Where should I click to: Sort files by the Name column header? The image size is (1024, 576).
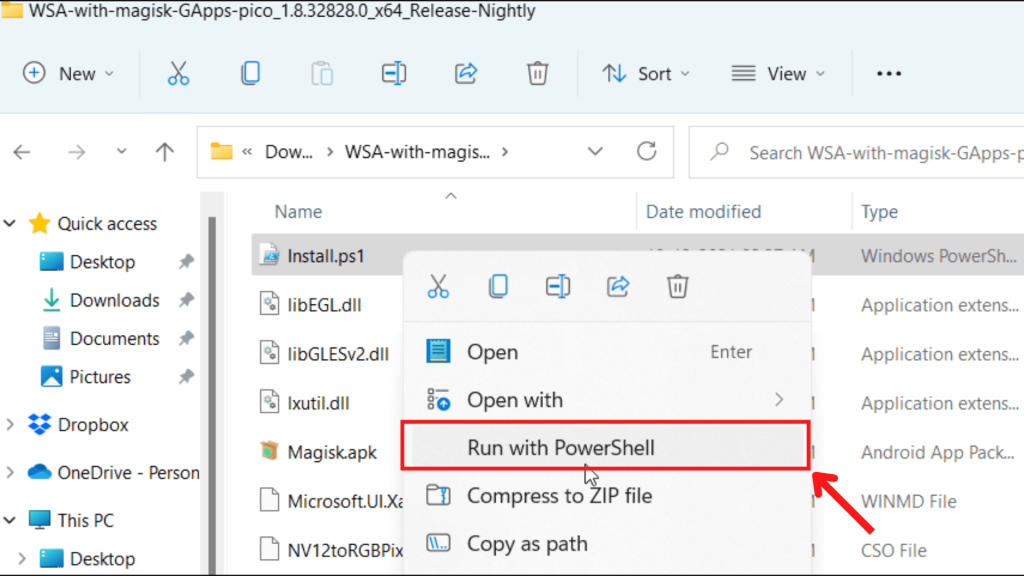pyautogui.click(x=298, y=212)
